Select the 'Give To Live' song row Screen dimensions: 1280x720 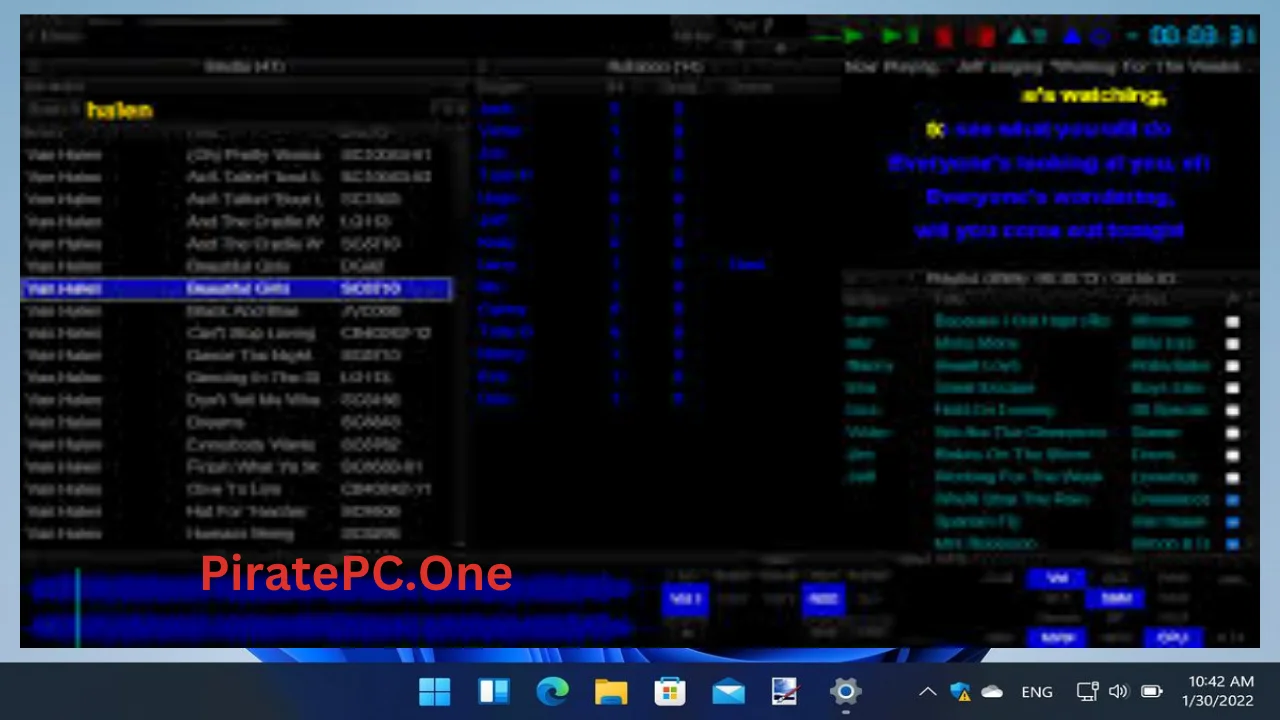(237, 489)
